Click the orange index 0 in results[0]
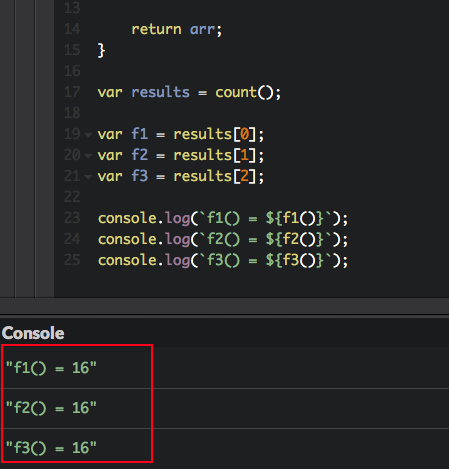Image resolution: width=449 pixels, height=469 pixels. (x=244, y=134)
